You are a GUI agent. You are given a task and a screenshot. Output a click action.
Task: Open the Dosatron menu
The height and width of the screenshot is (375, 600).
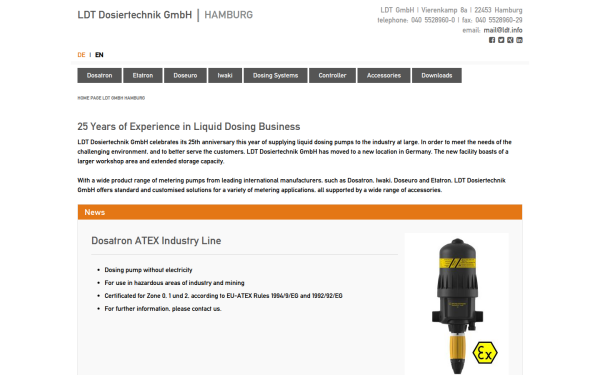(99, 75)
